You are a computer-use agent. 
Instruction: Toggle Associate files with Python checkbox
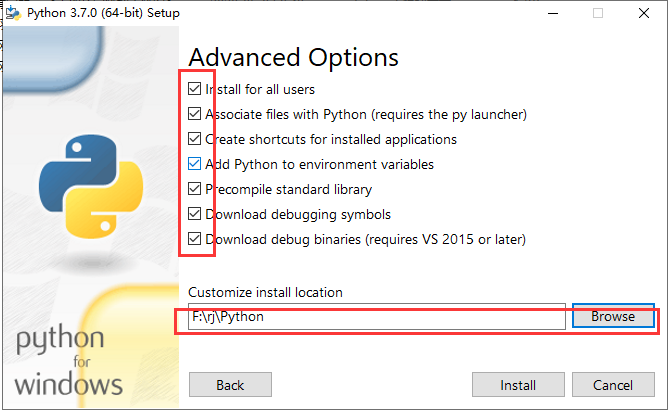click(x=194, y=114)
